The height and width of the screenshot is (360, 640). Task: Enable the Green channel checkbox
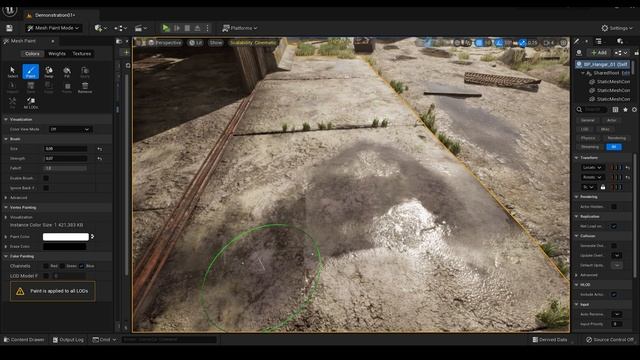tap(62, 266)
